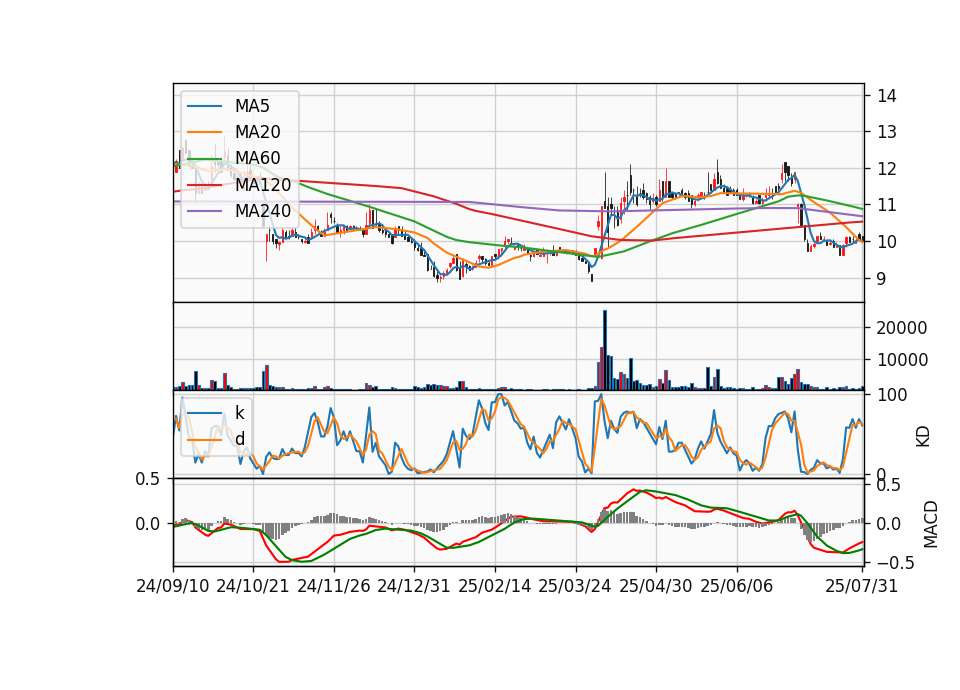Click the purple MA240 legend line sample
The width and height of the screenshot is (960, 690).
204,211
